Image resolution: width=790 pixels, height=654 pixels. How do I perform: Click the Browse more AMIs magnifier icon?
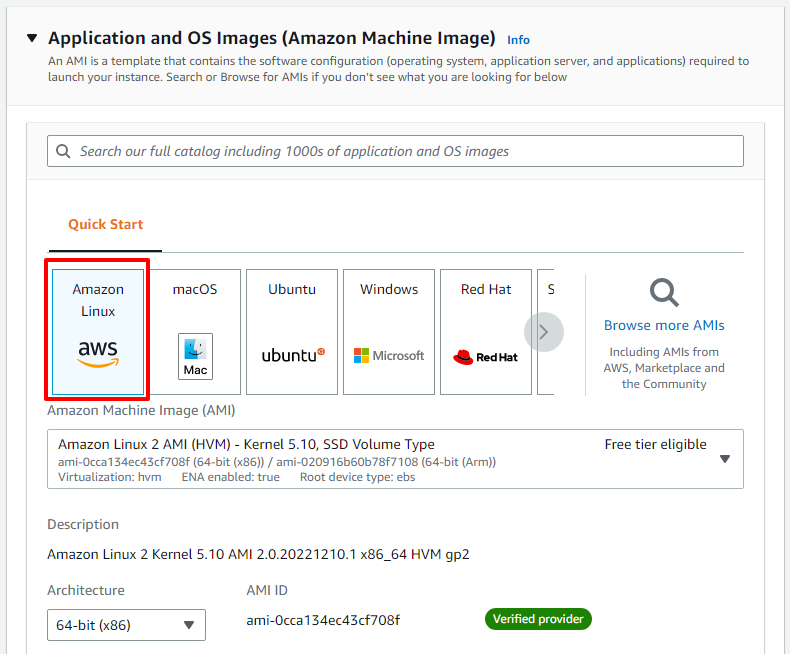pyautogui.click(x=664, y=292)
